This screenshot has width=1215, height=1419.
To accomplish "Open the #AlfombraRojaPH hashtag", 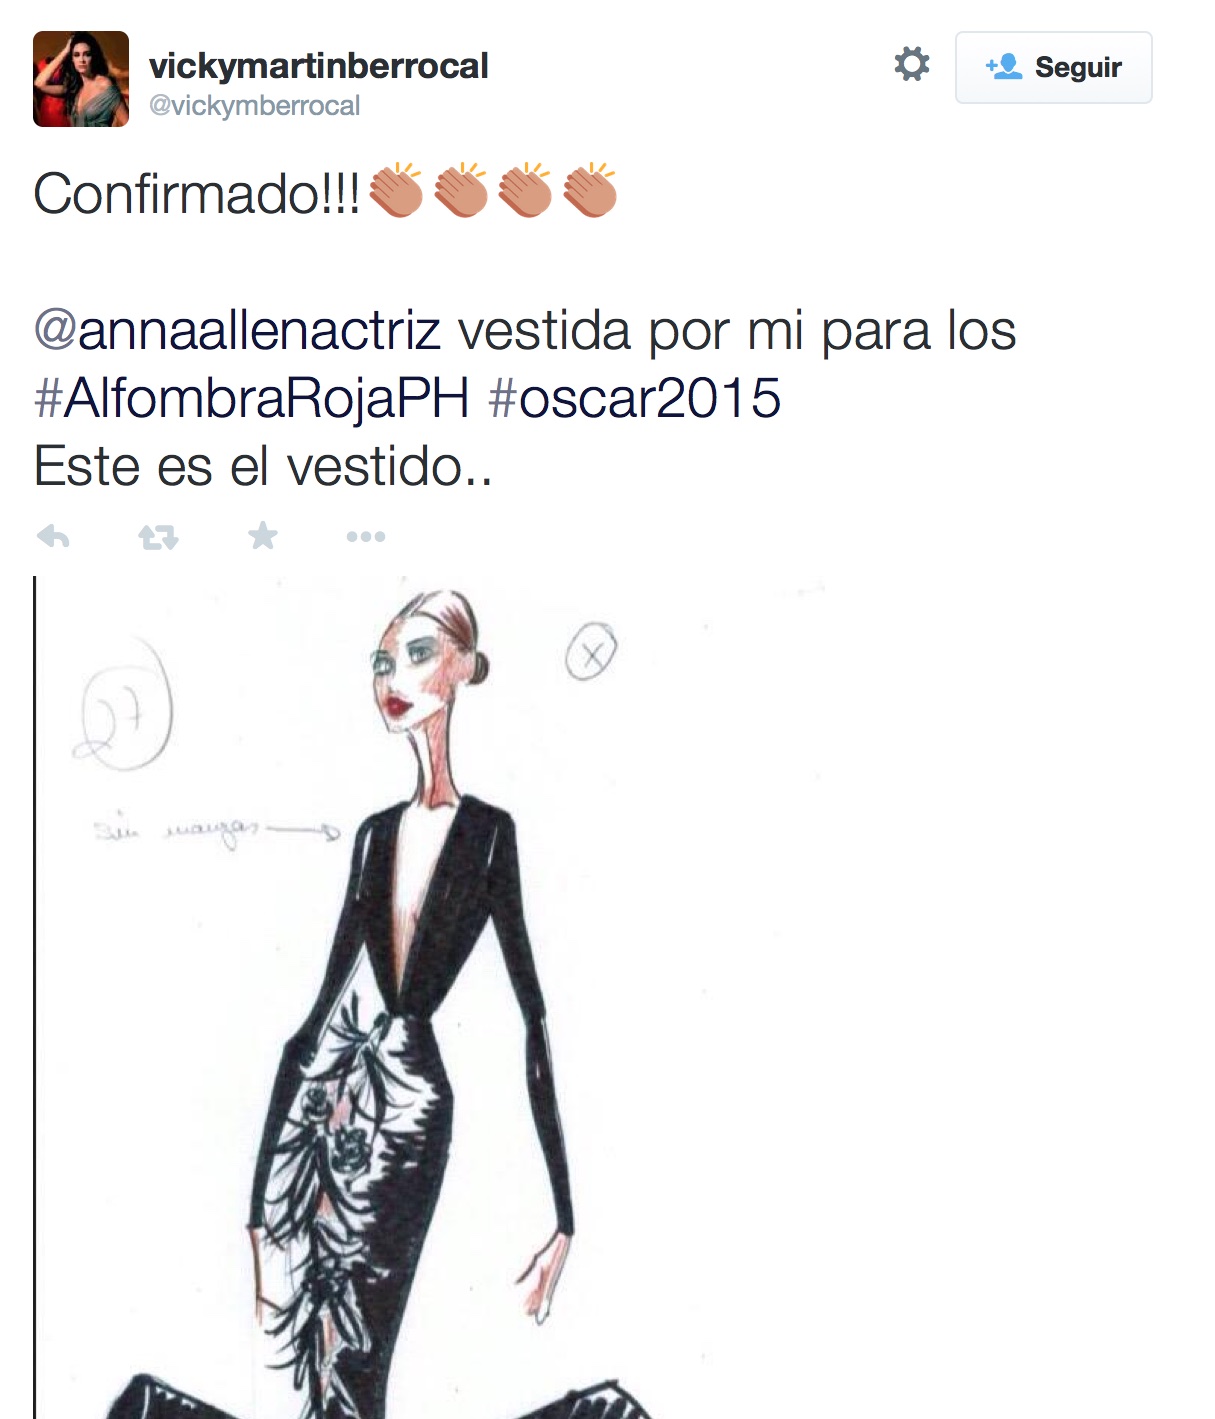I will (x=251, y=398).
